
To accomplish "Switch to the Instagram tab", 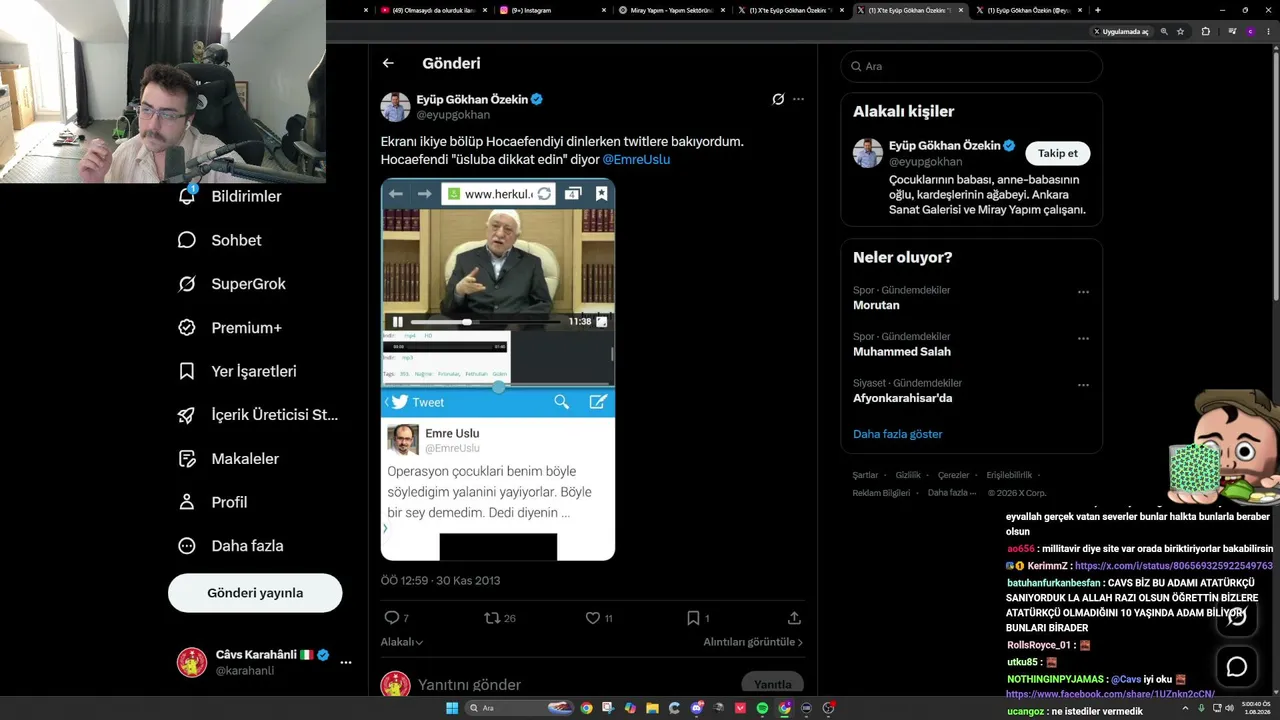I will (x=551, y=10).
